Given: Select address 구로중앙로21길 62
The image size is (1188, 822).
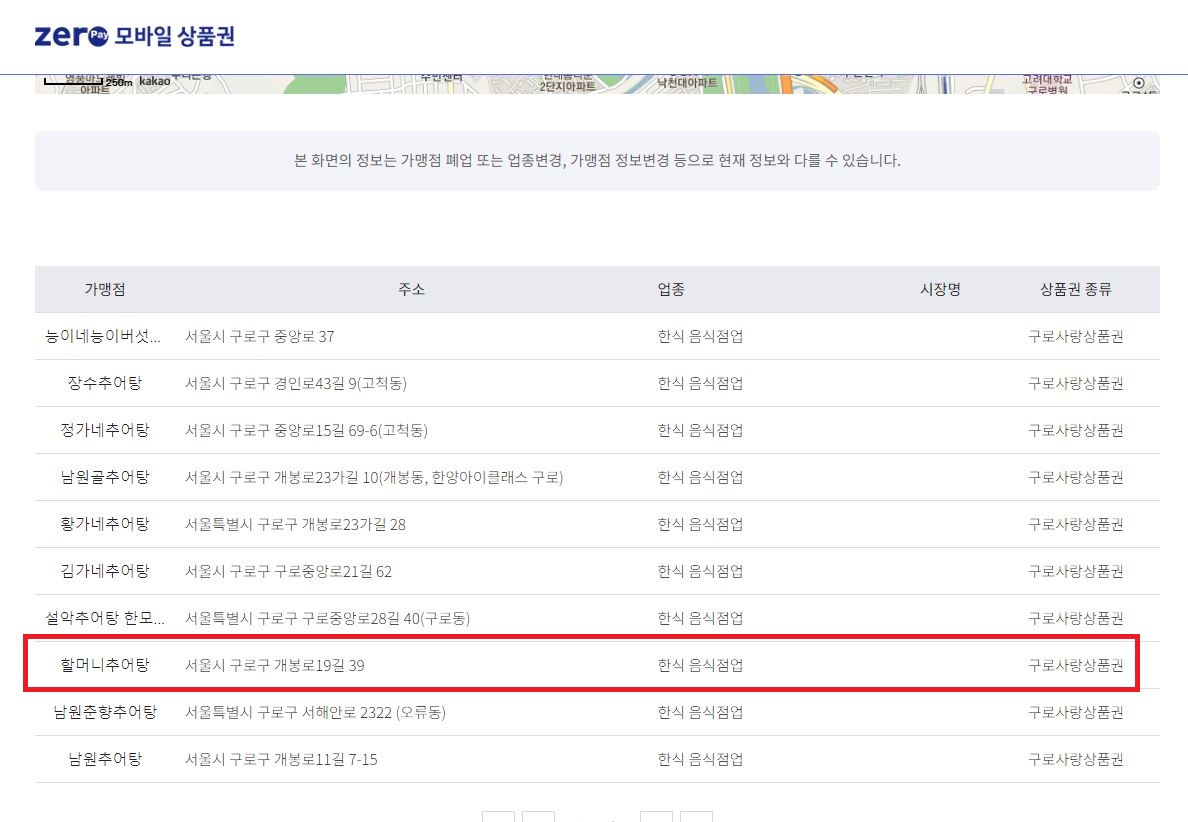Looking at the screenshot, I should [x=289, y=571].
